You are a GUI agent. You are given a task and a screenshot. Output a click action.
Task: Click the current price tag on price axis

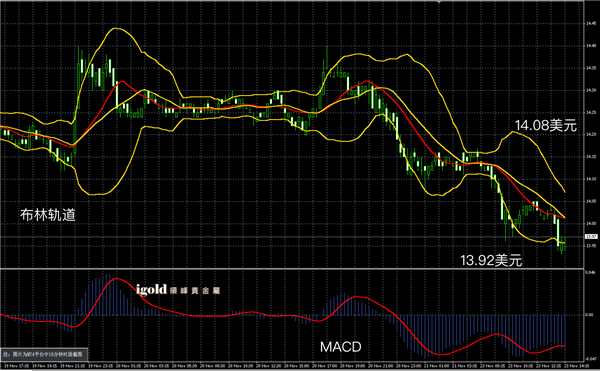pos(591,237)
